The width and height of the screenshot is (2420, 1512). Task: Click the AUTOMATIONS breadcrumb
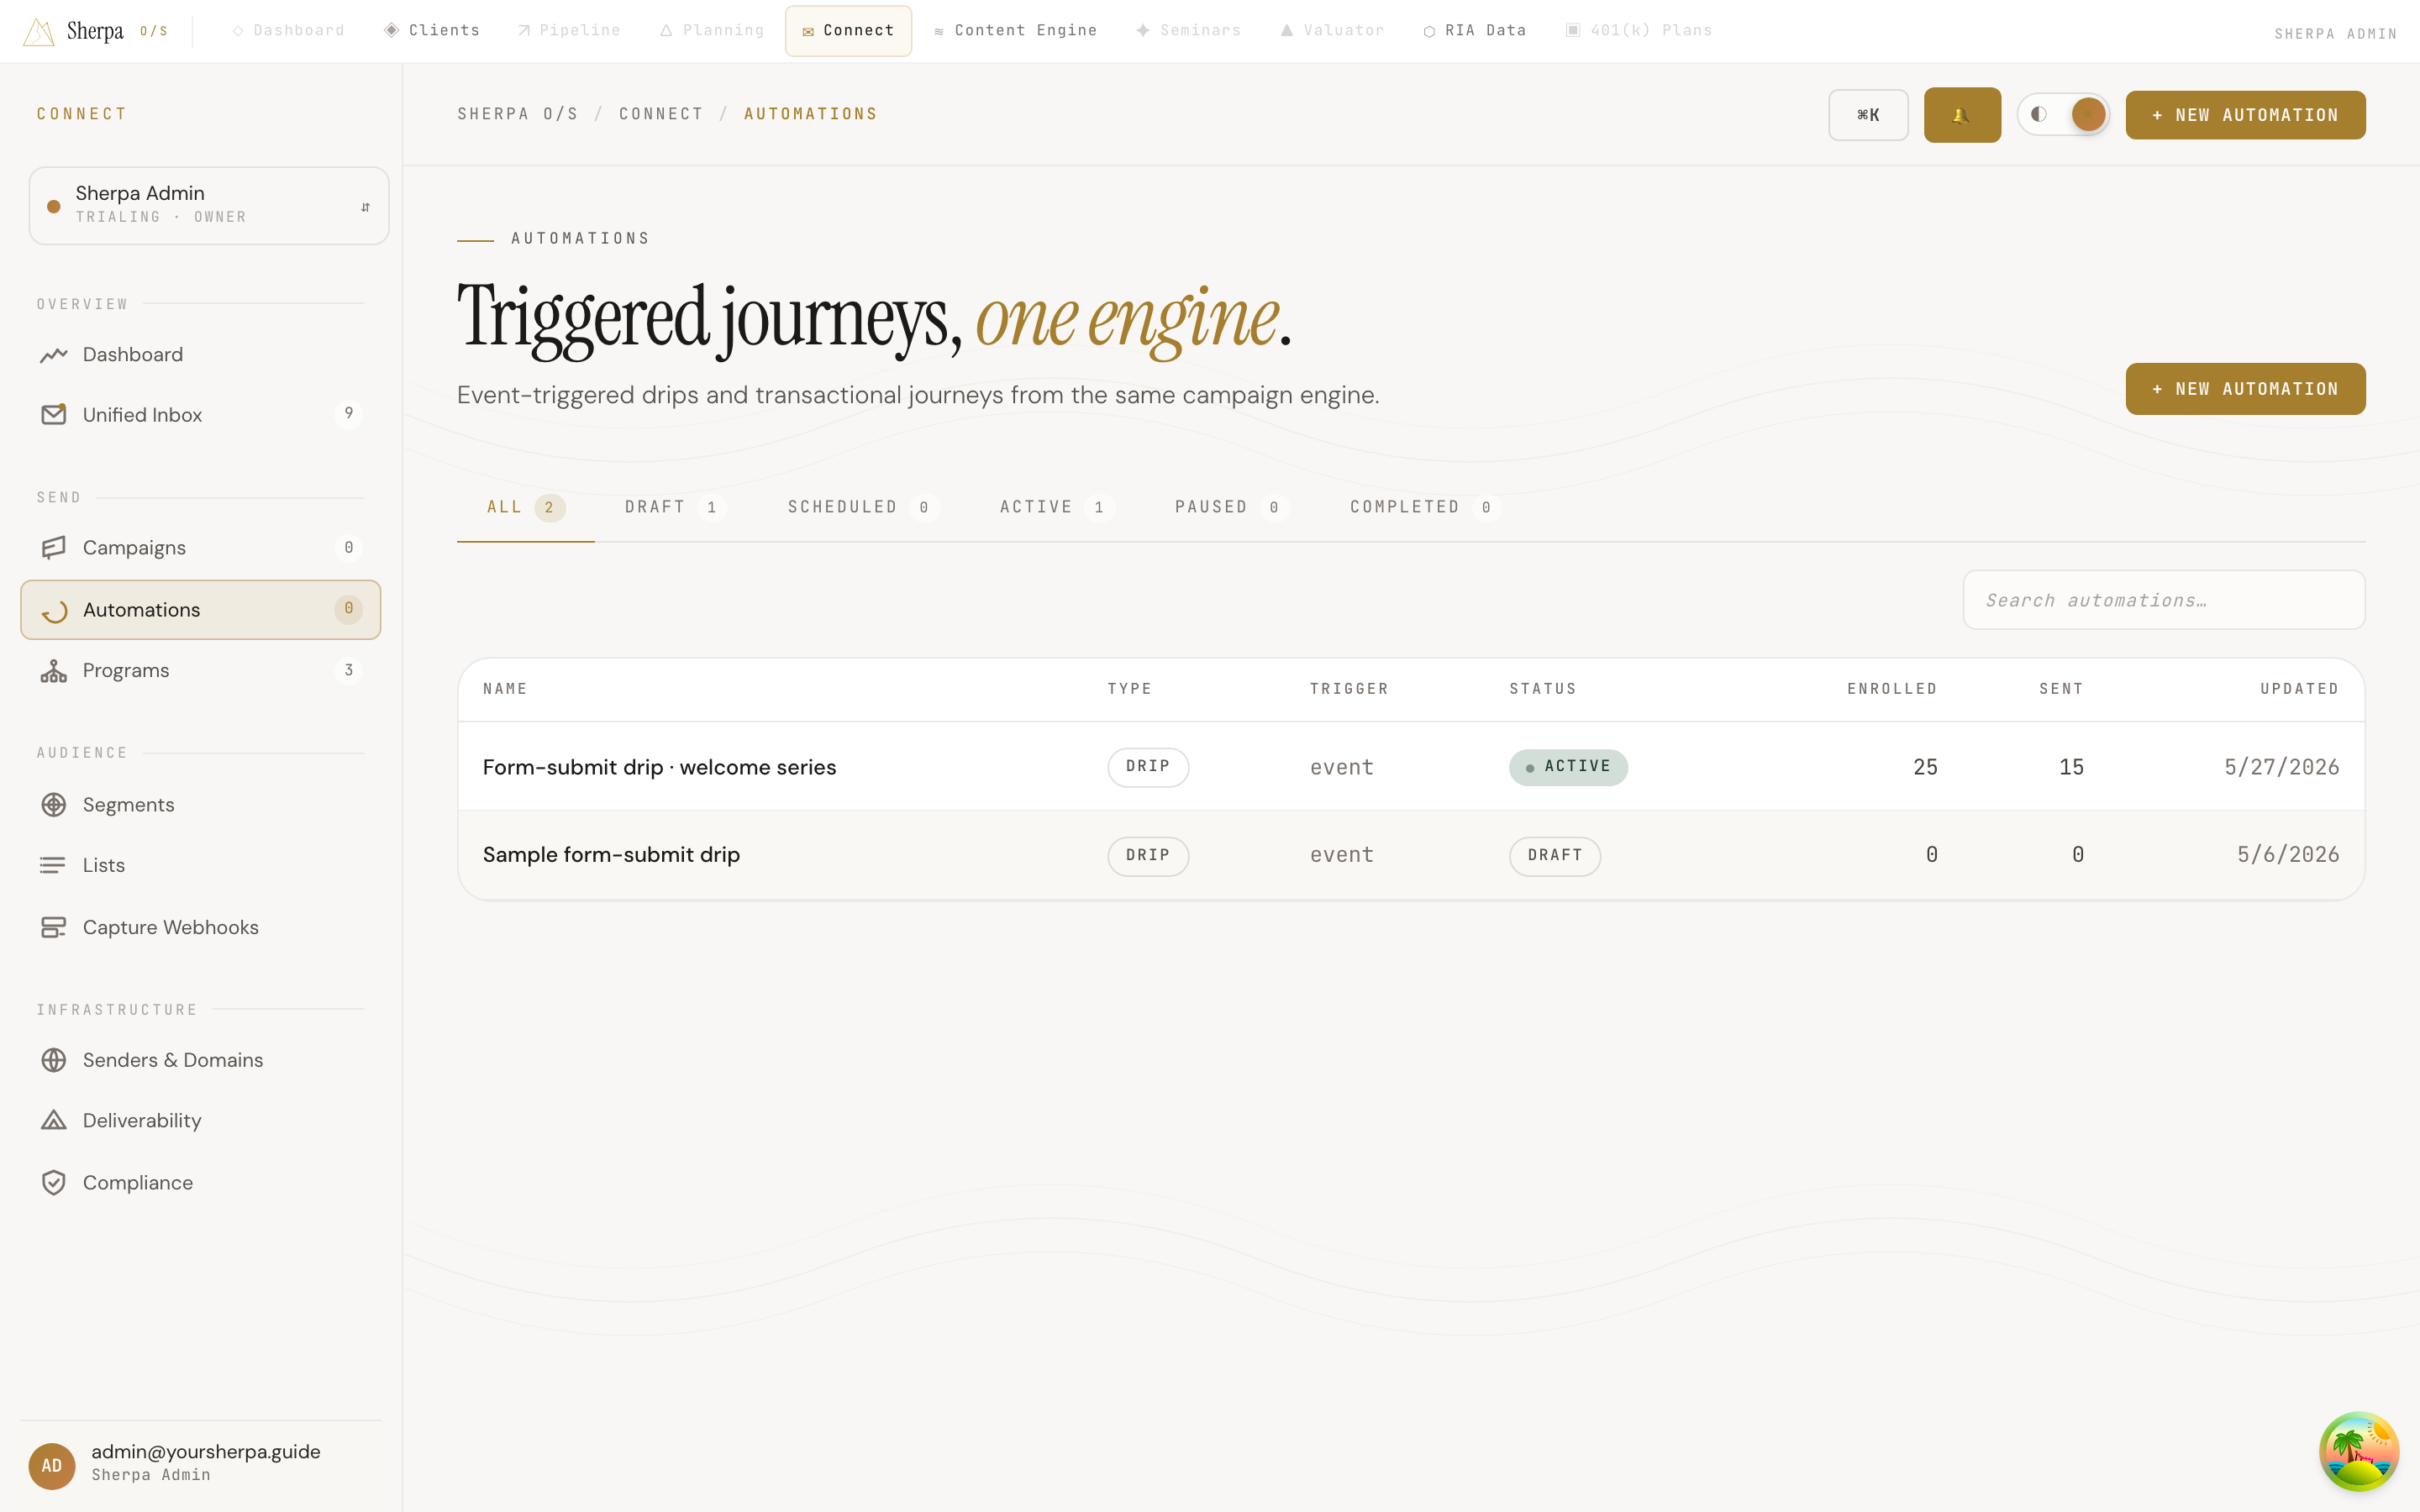(x=811, y=114)
